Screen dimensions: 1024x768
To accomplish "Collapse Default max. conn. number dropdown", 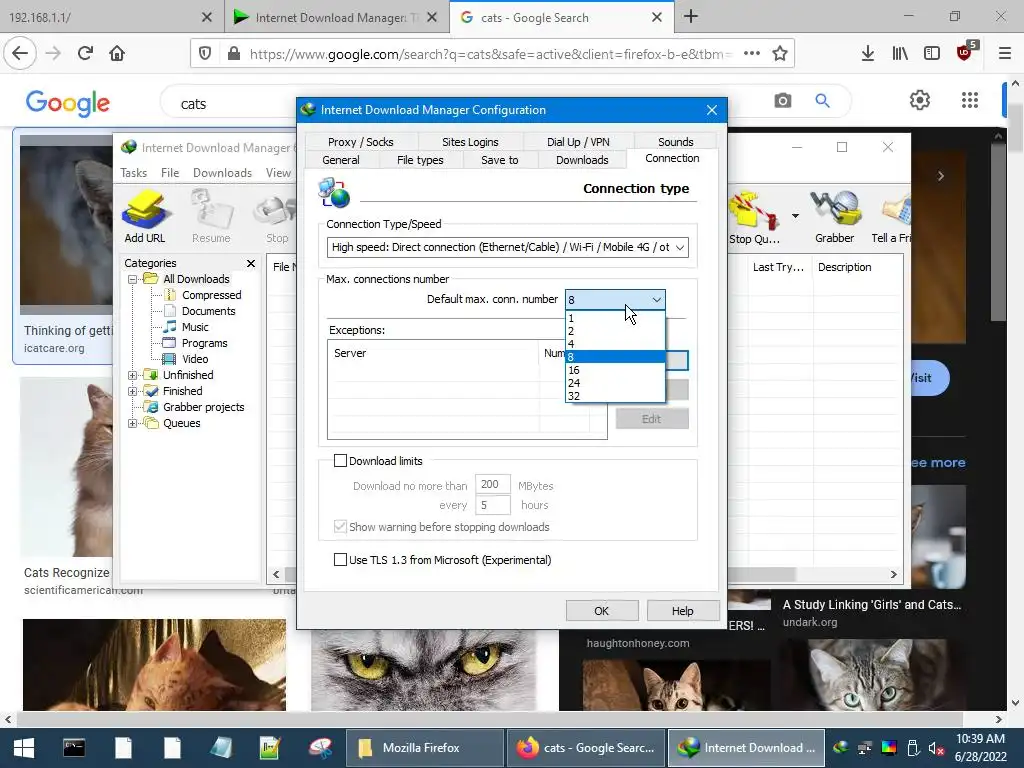I will click(x=656, y=300).
